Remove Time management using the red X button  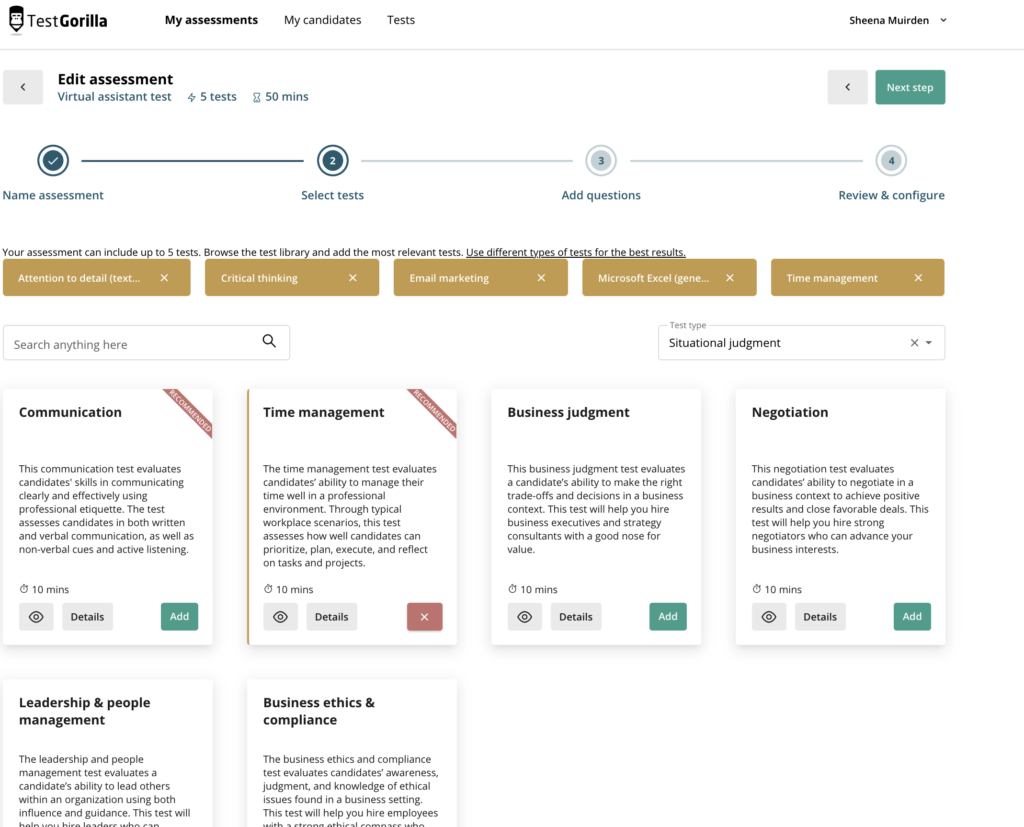tap(424, 616)
